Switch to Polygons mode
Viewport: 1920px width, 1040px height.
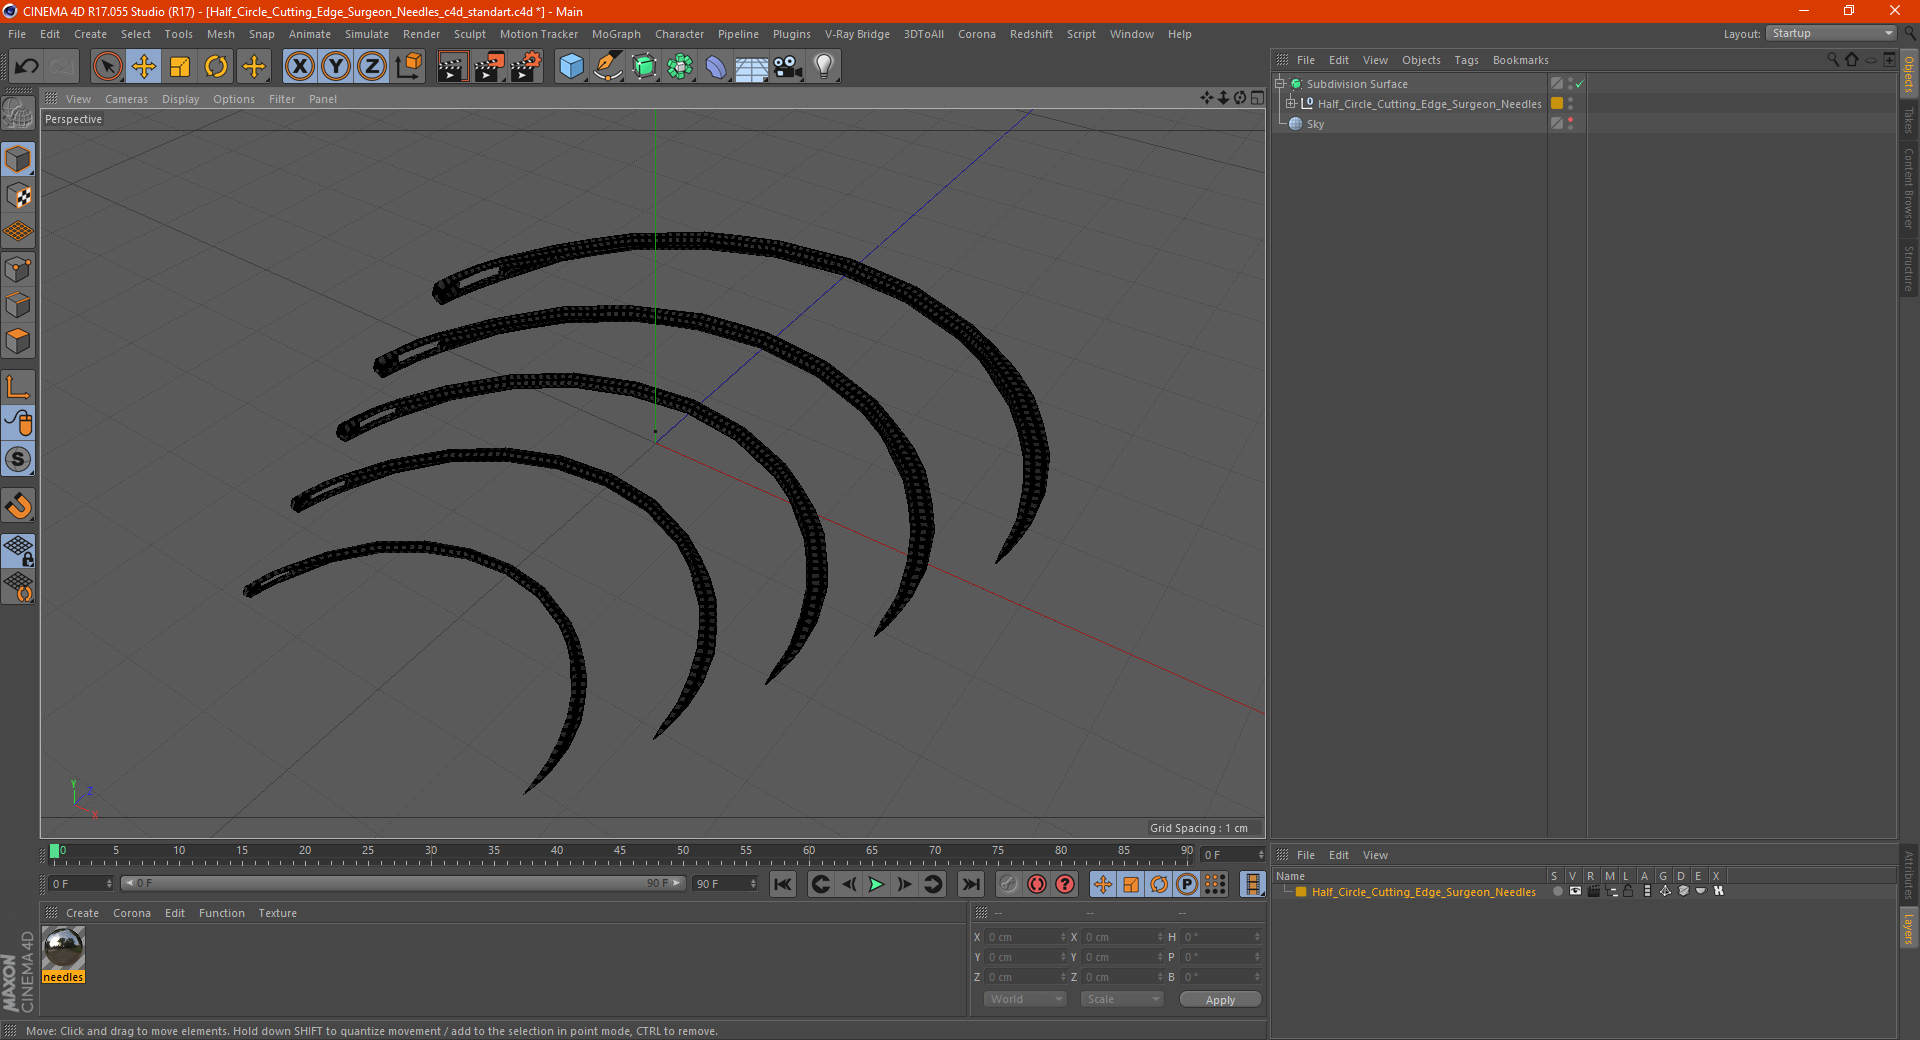[x=18, y=341]
